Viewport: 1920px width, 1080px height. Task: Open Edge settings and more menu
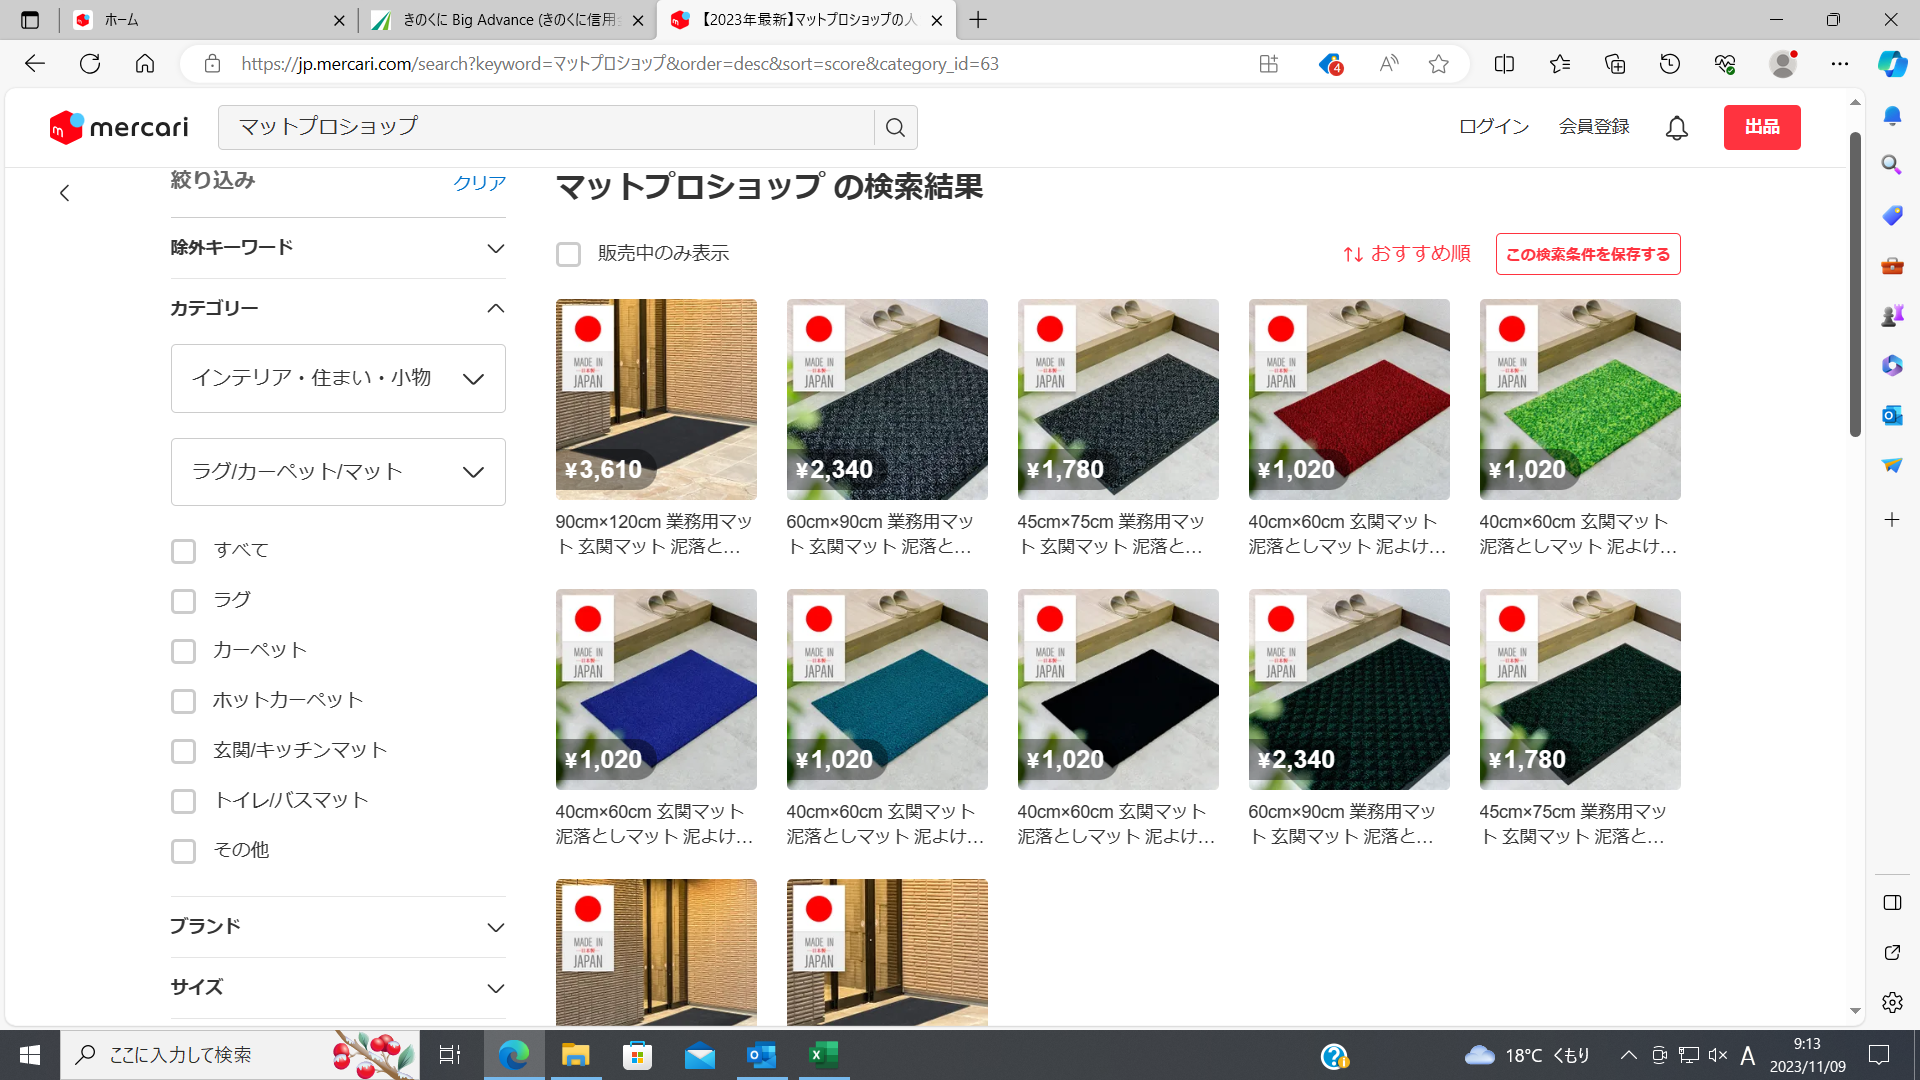1840,64
